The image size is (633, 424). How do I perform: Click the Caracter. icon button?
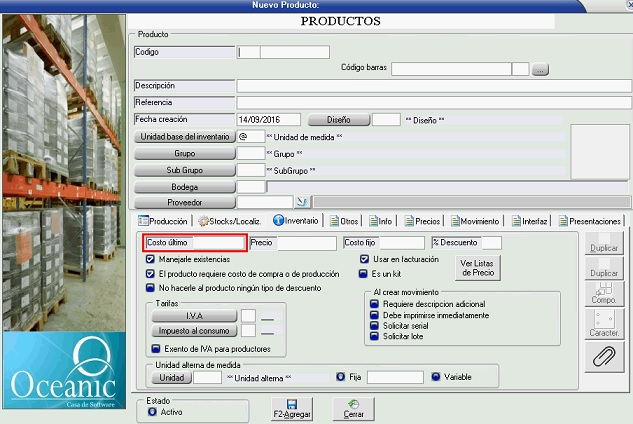point(603,323)
